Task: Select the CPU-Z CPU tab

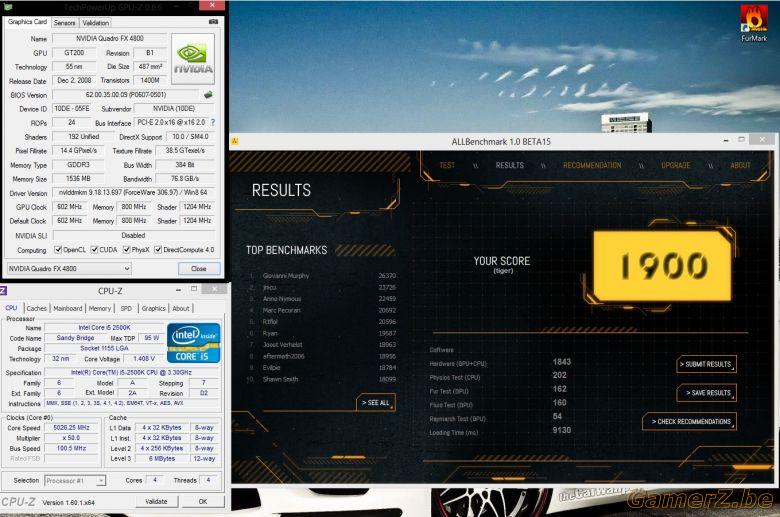Action: [11, 308]
